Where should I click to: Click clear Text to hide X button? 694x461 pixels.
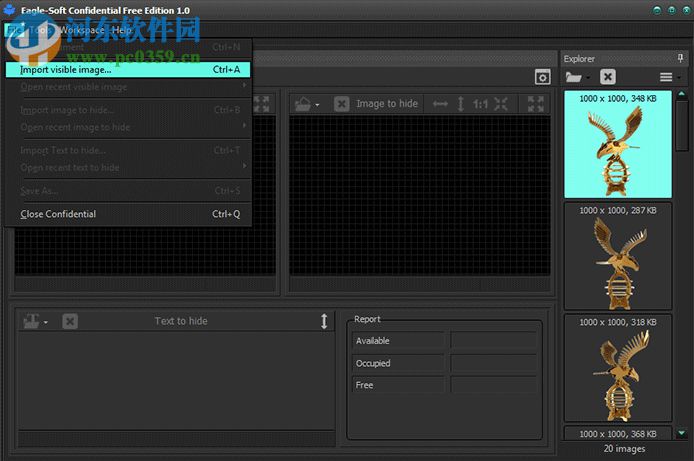point(69,321)
